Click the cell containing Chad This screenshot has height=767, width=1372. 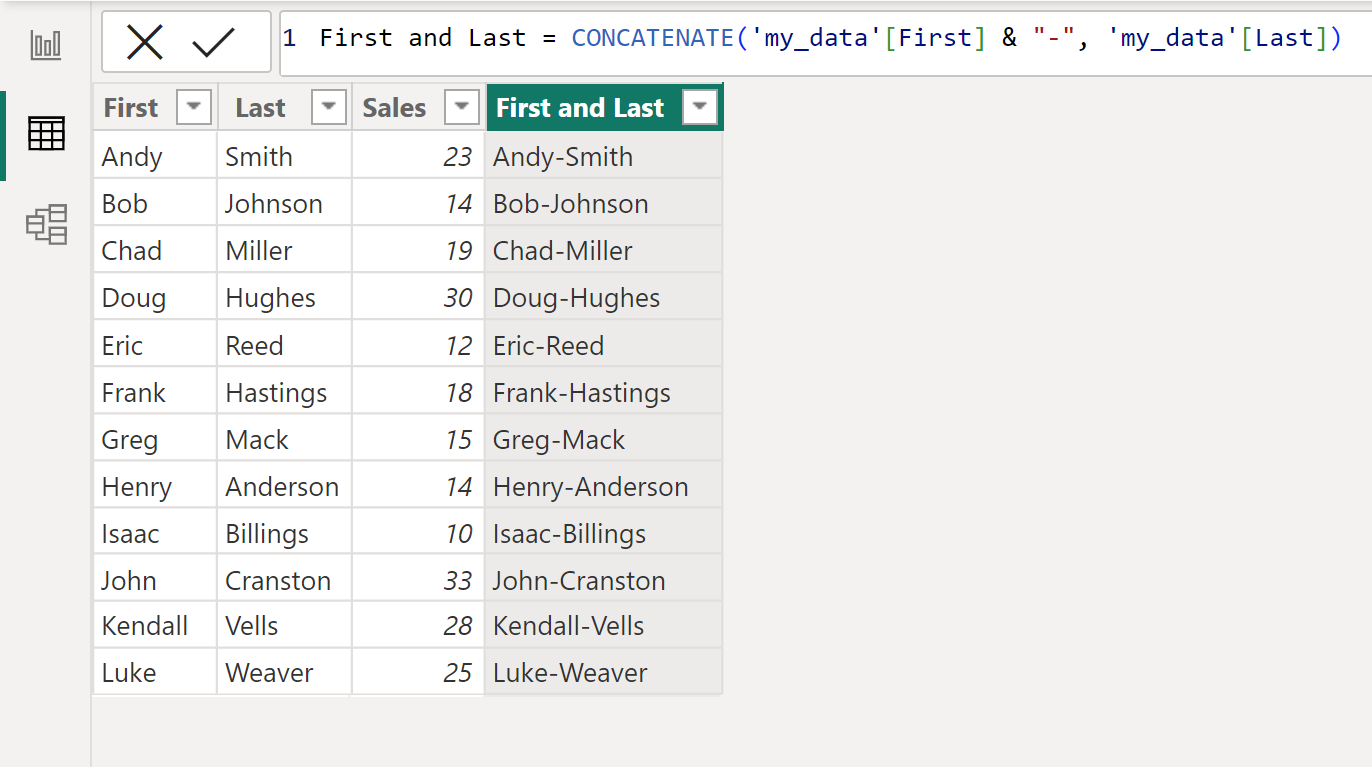coord(155,250)
